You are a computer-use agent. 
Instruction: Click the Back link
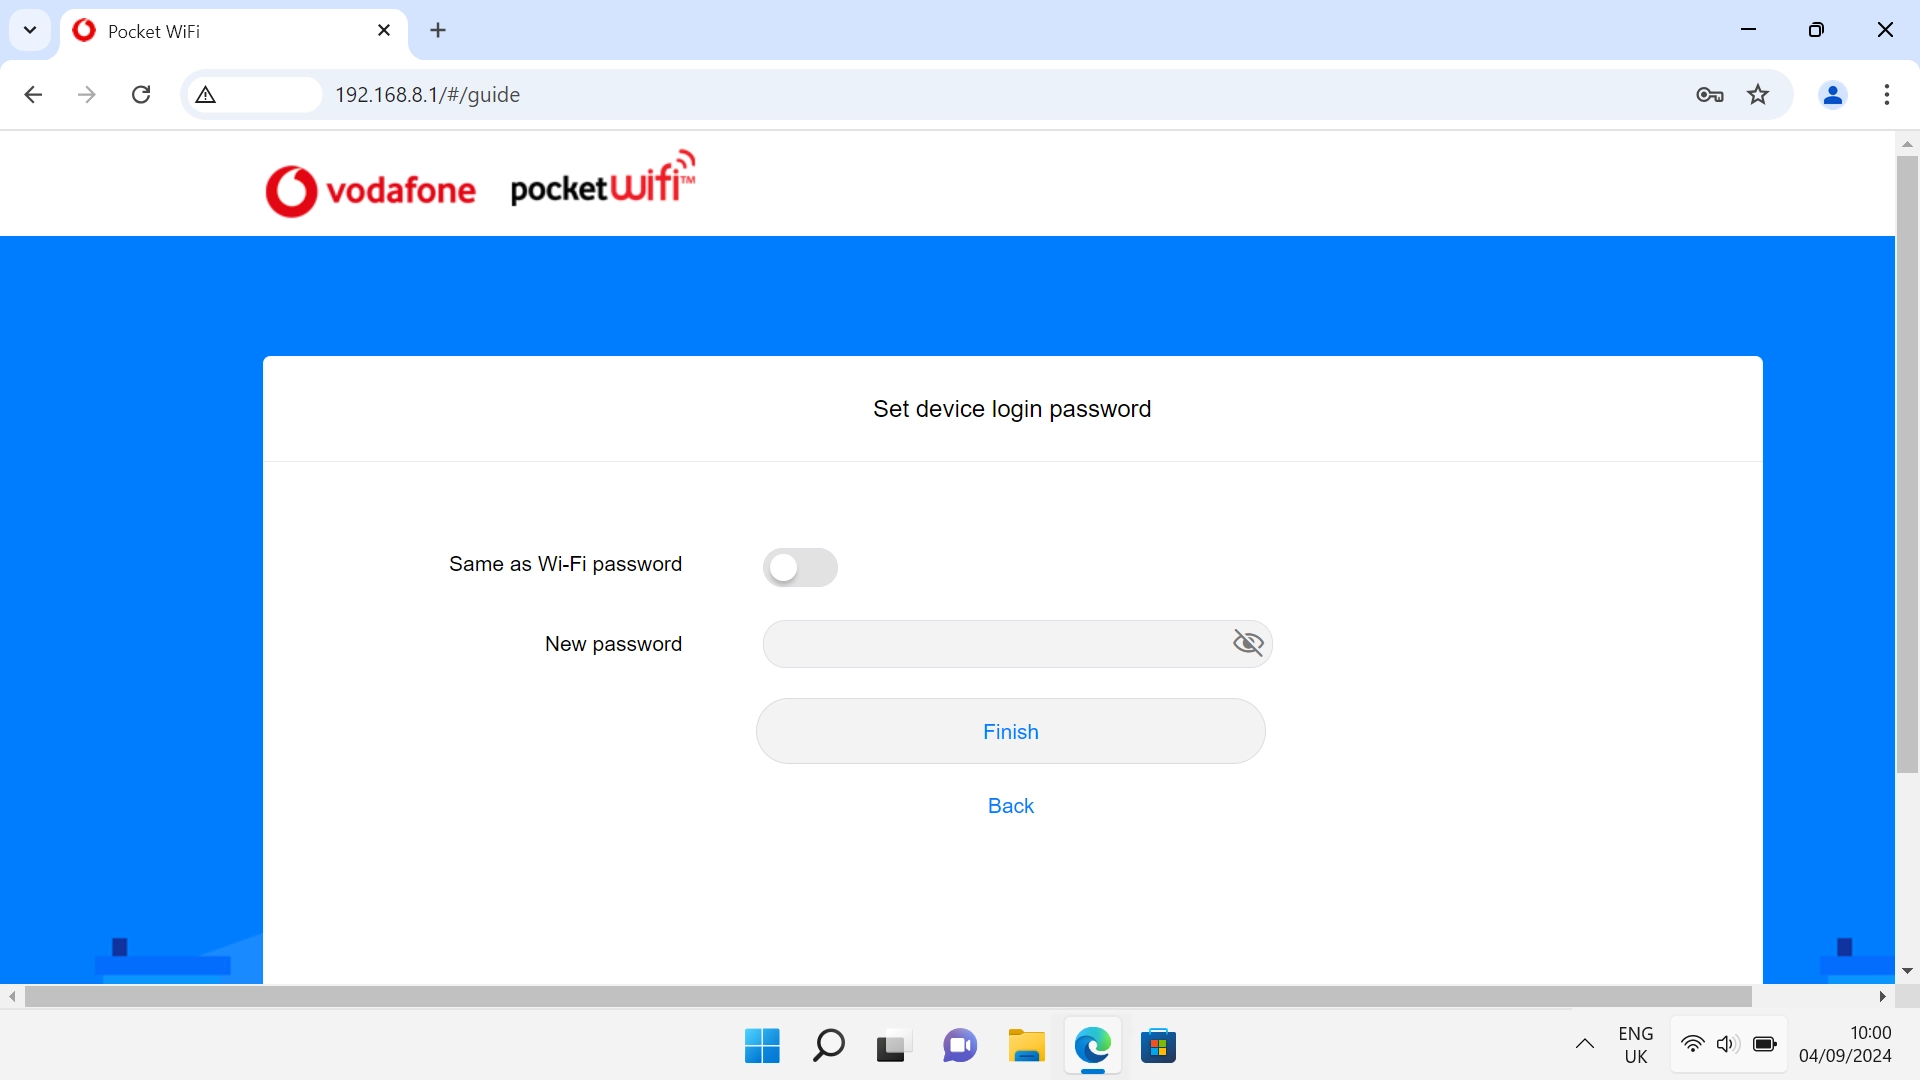click(1010, 805)
